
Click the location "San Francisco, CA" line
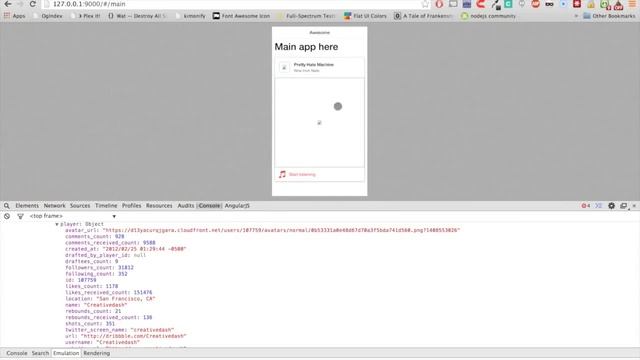point(110,299)
